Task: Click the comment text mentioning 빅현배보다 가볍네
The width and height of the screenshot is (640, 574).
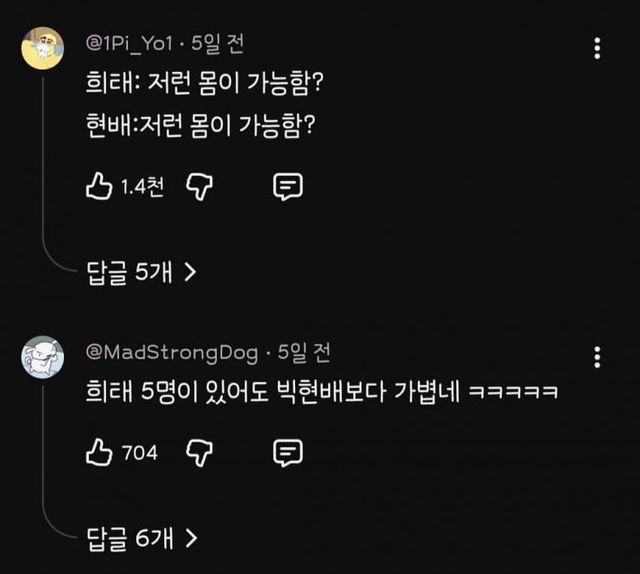Action: click(320, 392)
